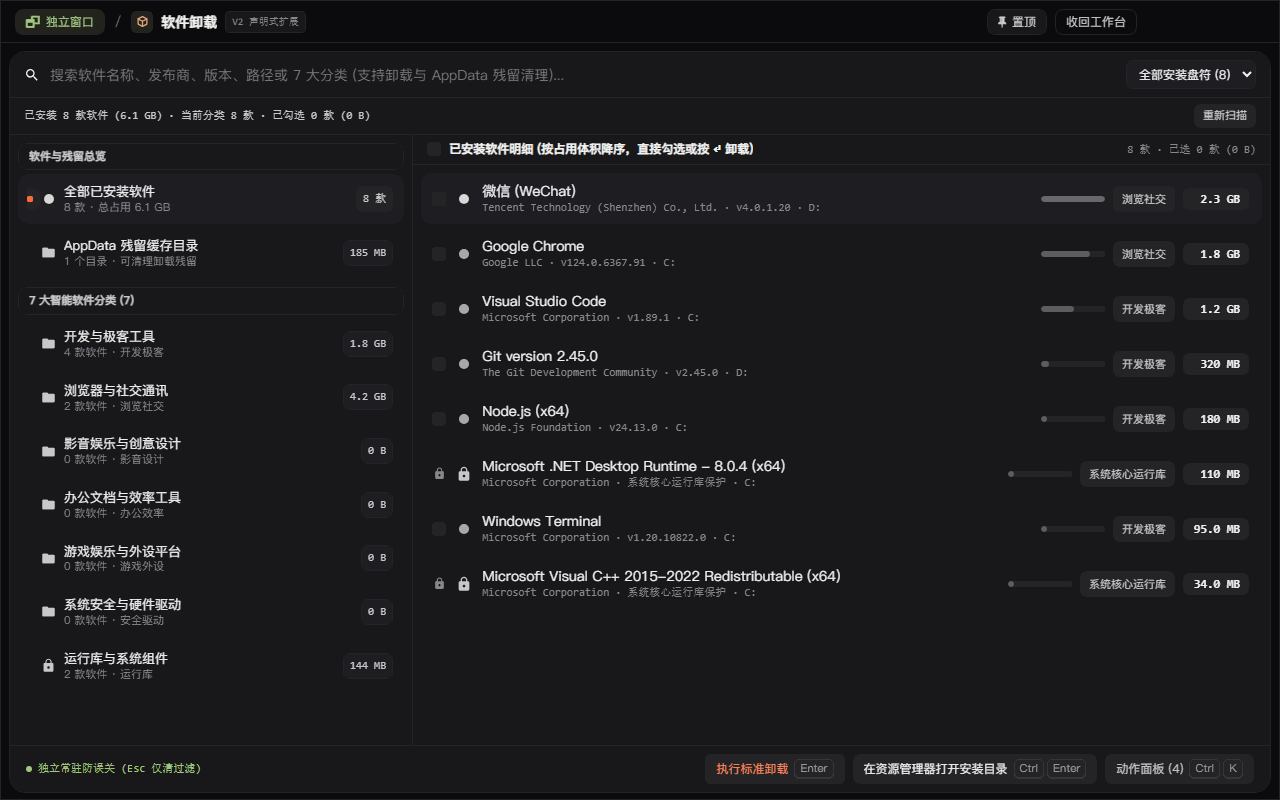Click the lock icon for 运行库与系统组件
Image resolution: width=1280 pixels, height=800 pixels.
pos(48,666)
